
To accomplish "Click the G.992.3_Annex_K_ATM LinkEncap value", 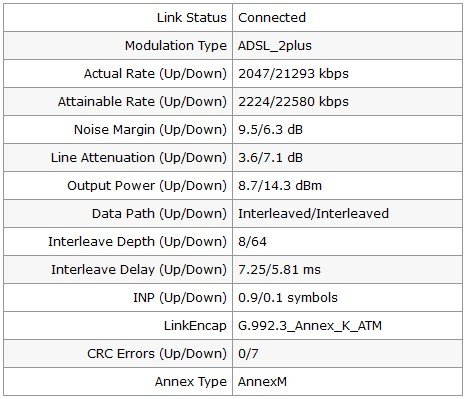I will tap(310, 326).
